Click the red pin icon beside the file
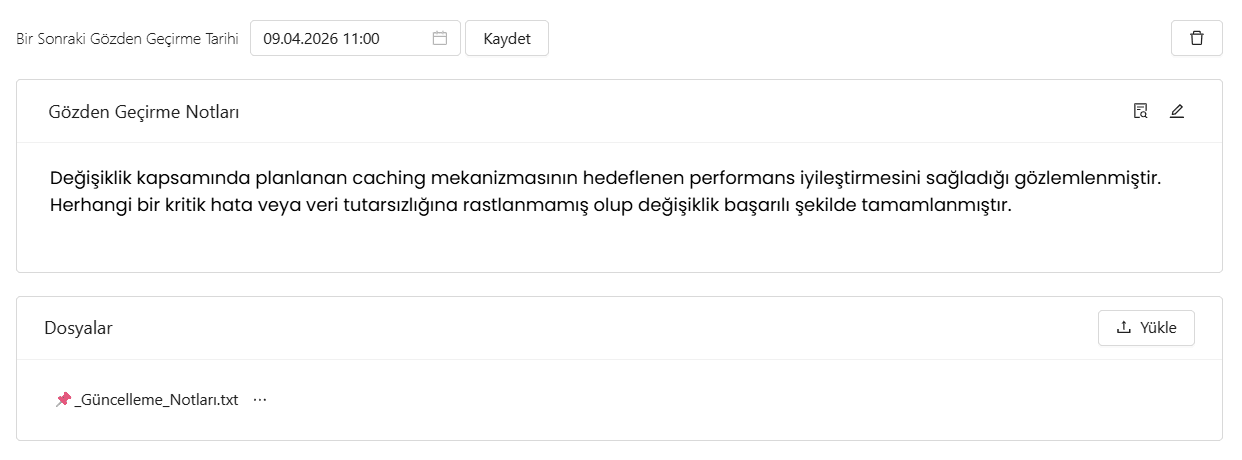The image size is (1242, 460). (x=63, y=399)
